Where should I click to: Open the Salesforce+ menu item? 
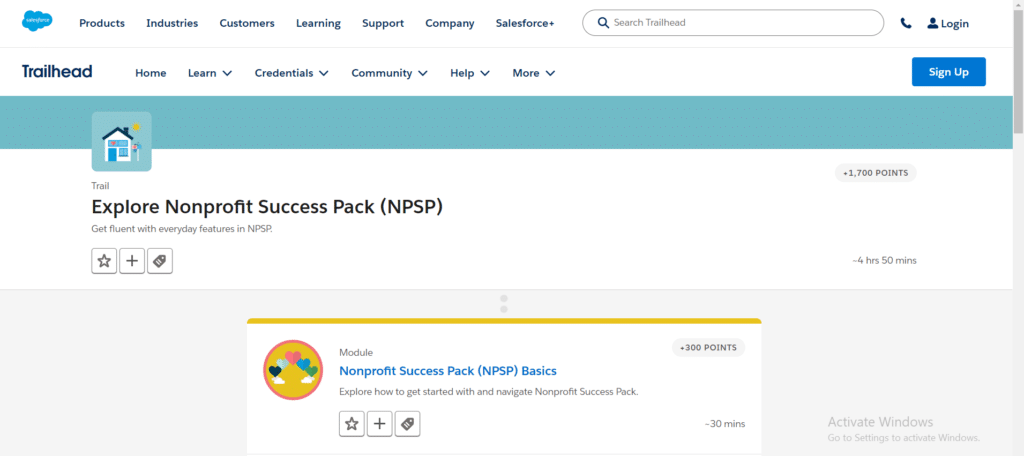coord(524,24)
